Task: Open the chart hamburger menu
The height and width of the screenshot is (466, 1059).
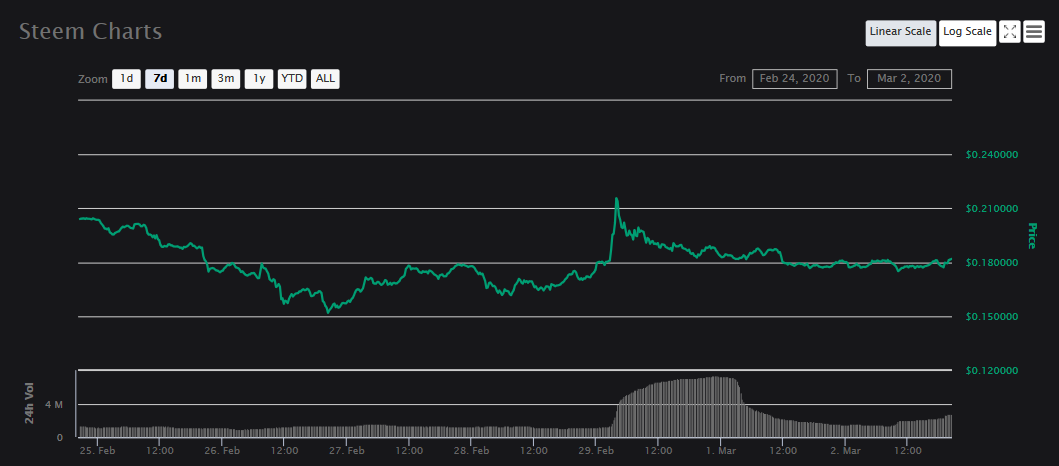Action: 1034,32
